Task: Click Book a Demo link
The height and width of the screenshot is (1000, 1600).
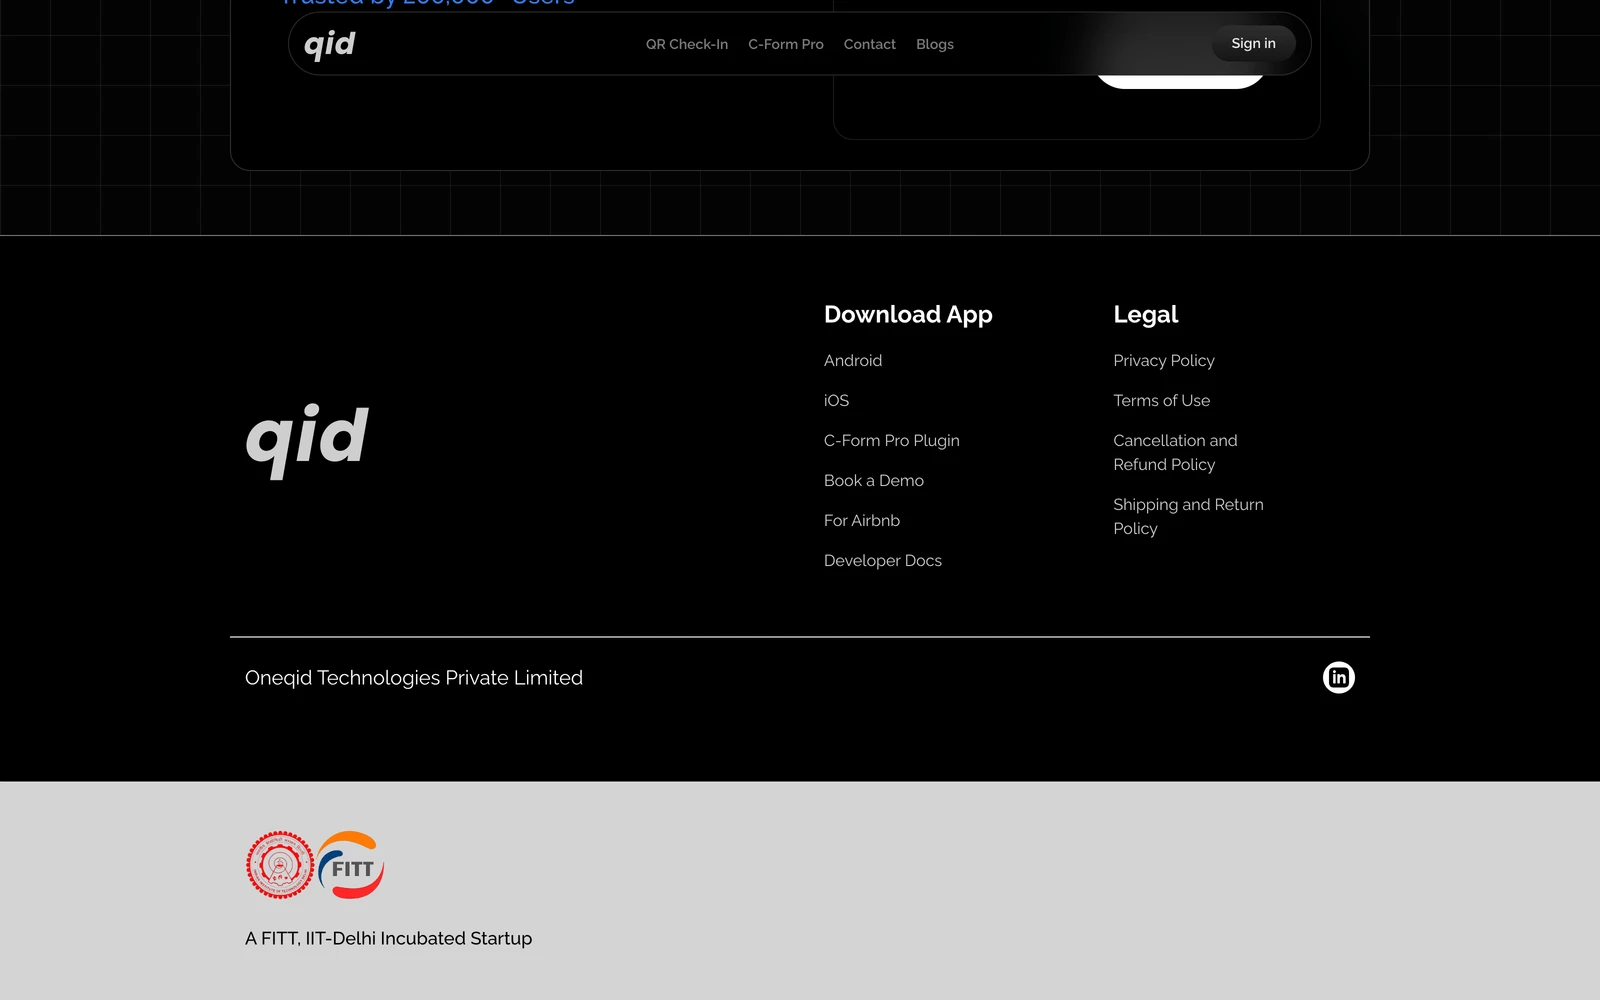Action: pyautogui.click(x=874, y=480)
